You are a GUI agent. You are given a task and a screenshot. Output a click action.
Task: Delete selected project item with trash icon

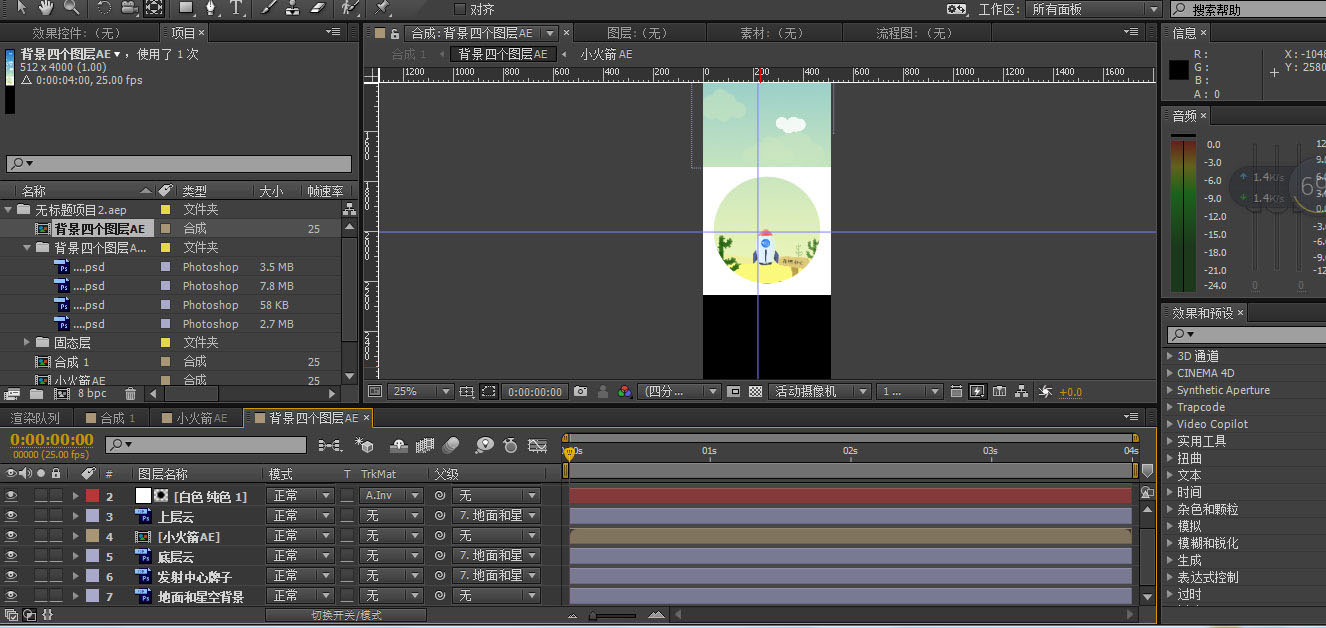click(x=130, y=394)
